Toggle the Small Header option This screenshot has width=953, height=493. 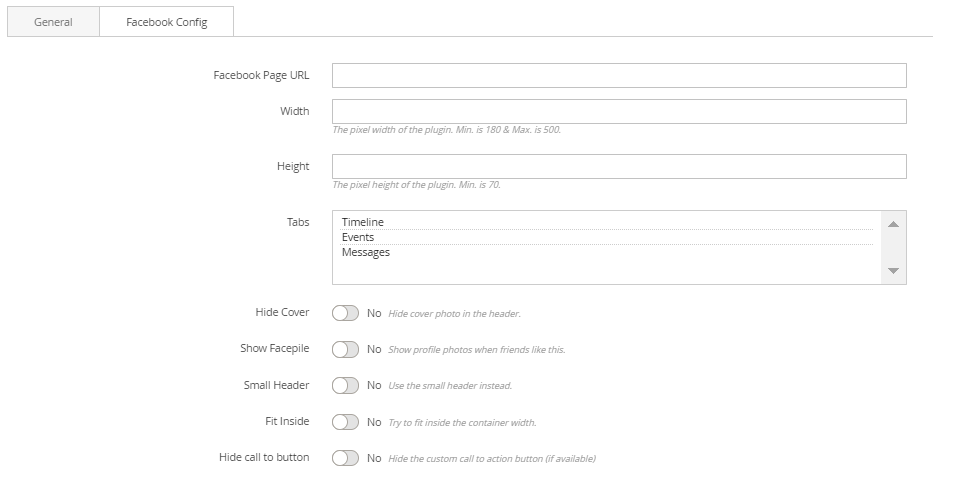coord(345,385)
